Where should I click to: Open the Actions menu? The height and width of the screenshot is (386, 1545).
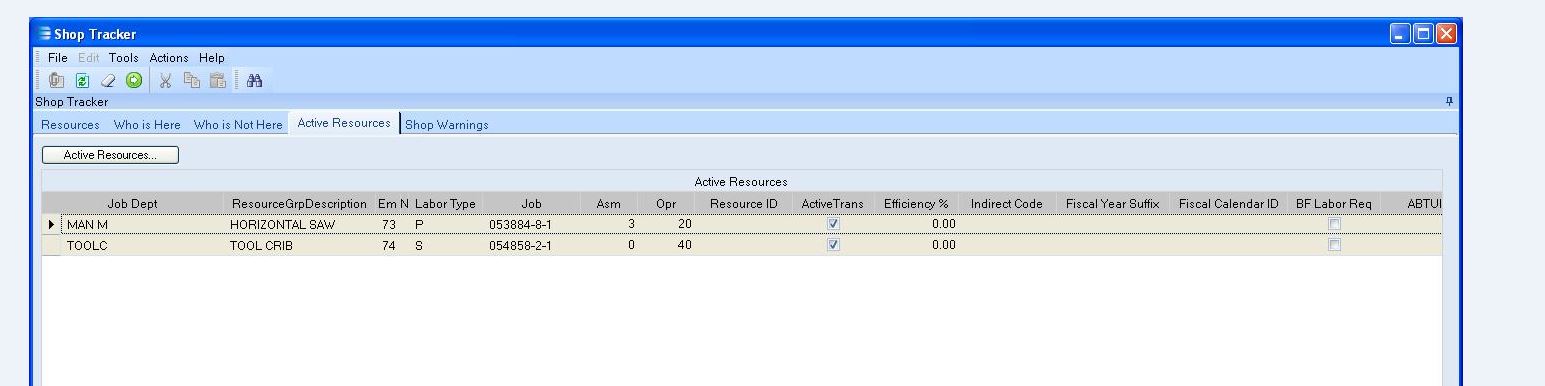(169, 58)
